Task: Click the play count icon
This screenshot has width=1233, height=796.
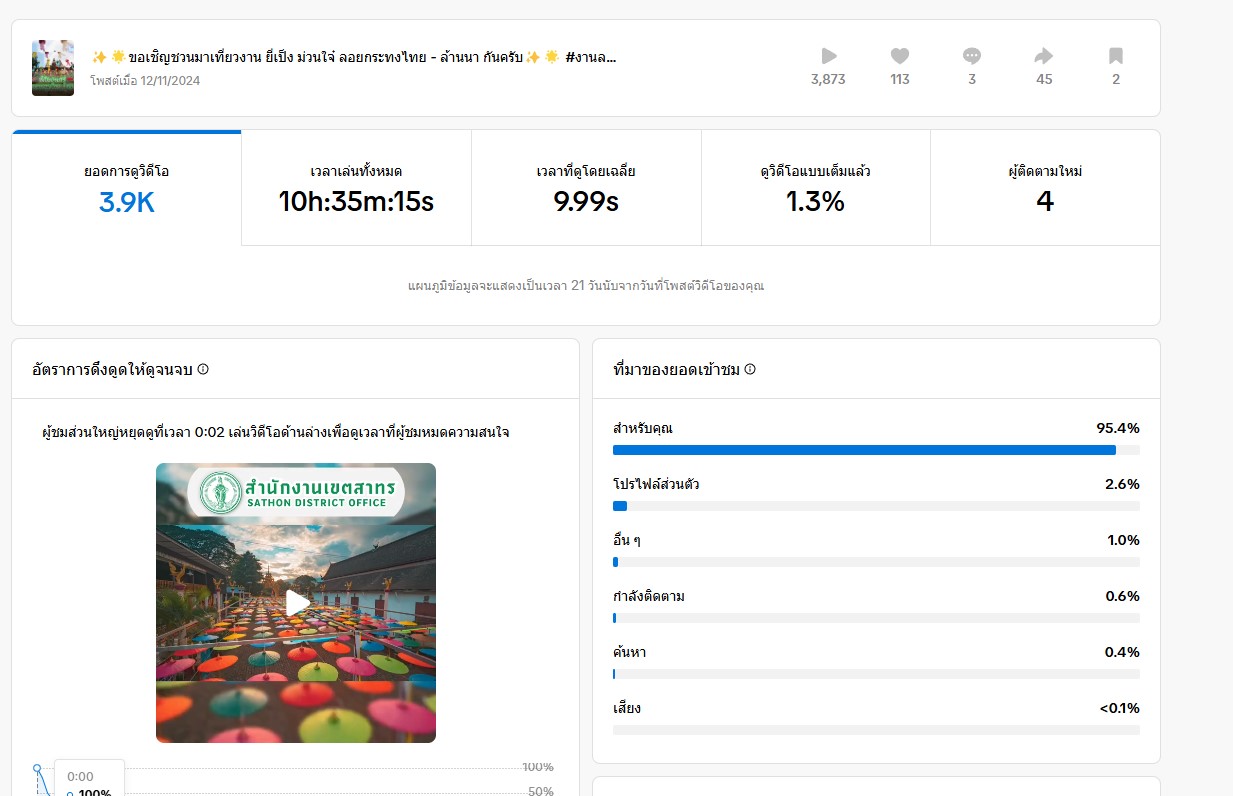Action: tap(828, 56)
